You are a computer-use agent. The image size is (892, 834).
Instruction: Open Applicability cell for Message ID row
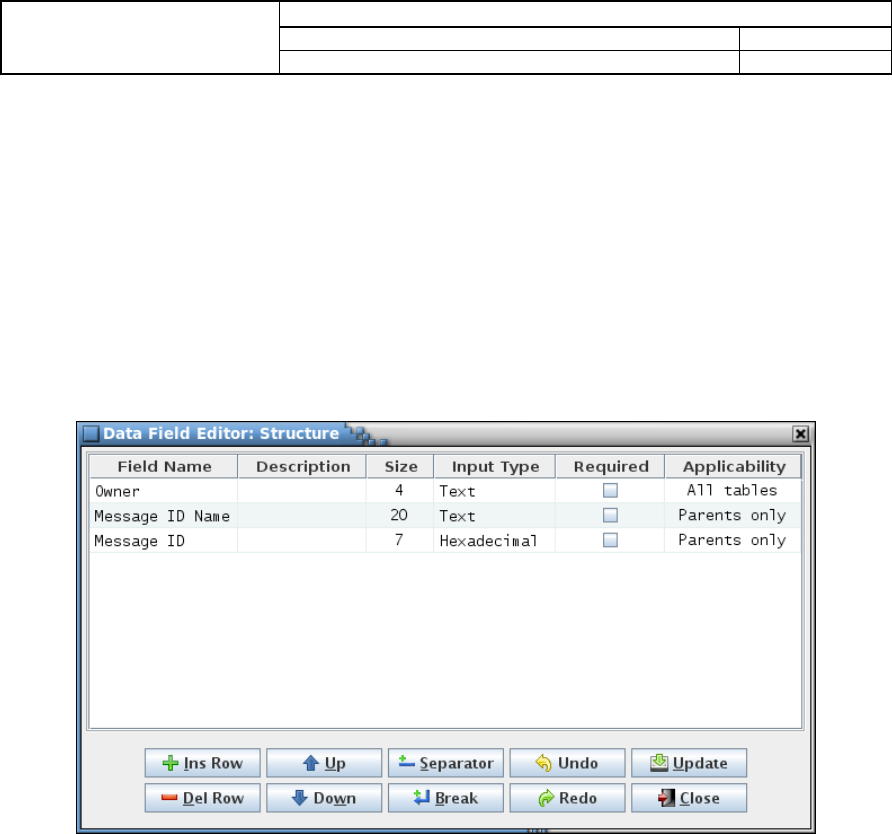pyautogui.click(x=733, y=540)
